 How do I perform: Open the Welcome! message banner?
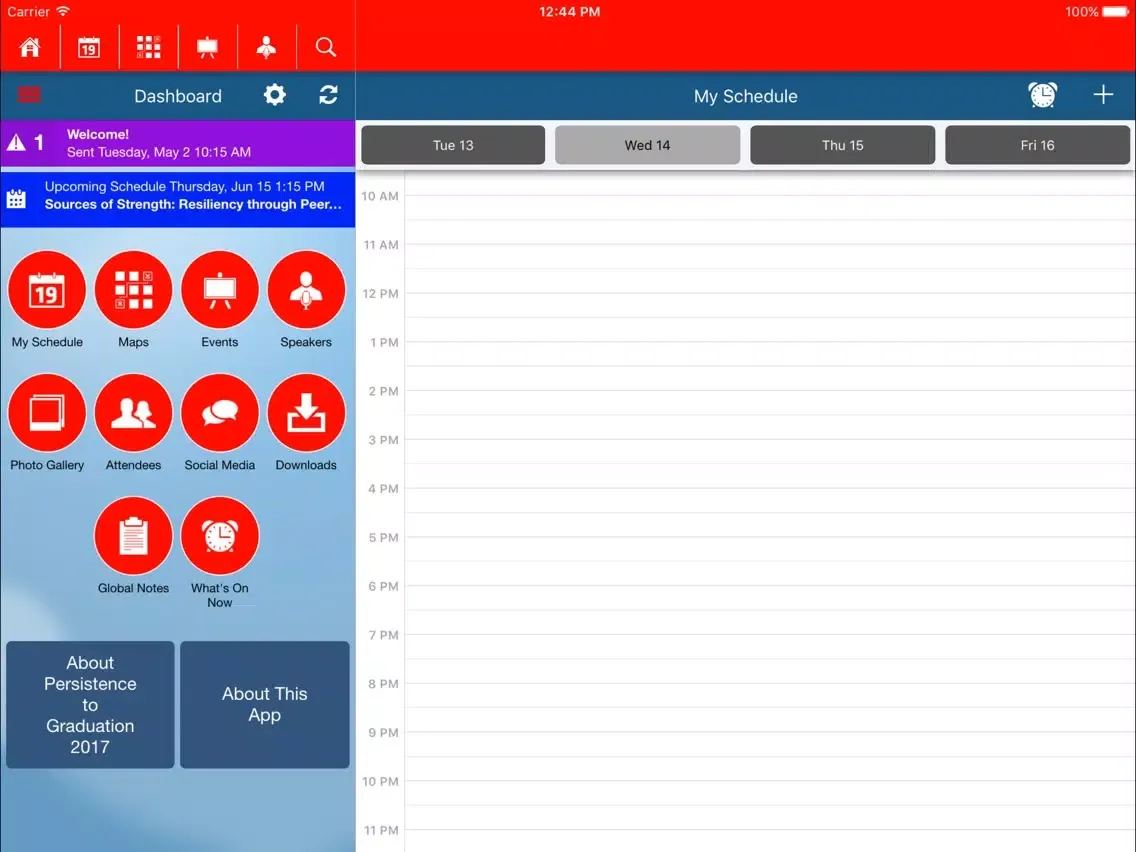(178, 143)
